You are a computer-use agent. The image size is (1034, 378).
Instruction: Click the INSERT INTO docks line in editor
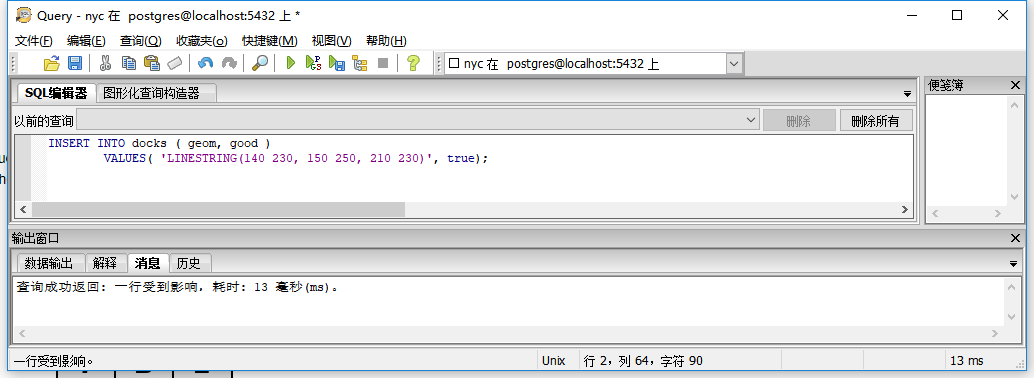(x=159, y=143)
